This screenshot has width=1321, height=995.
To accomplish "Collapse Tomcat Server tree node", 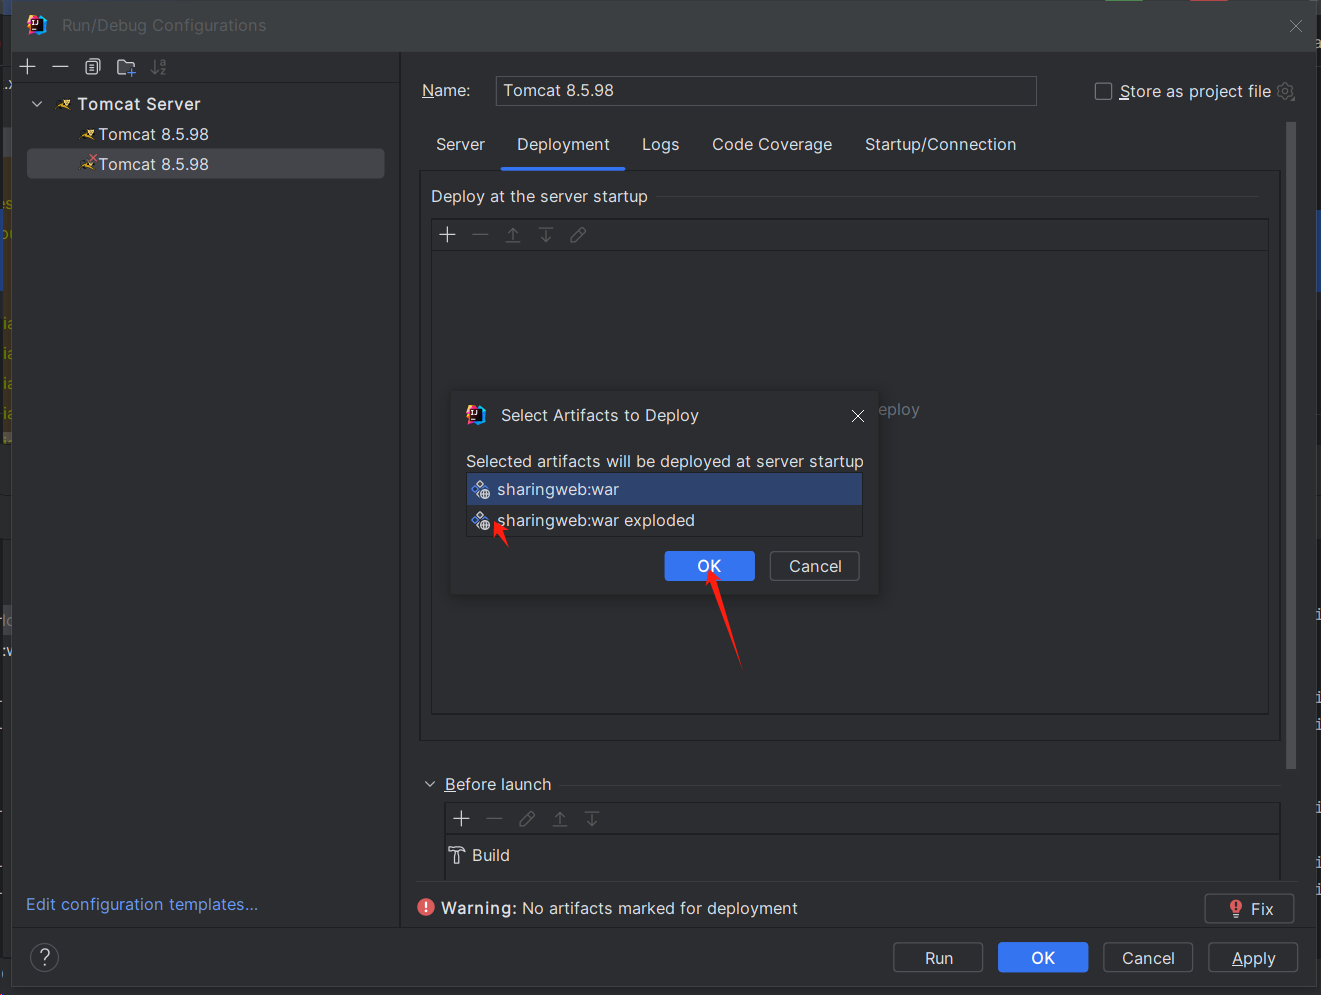I will coord(37,104).
